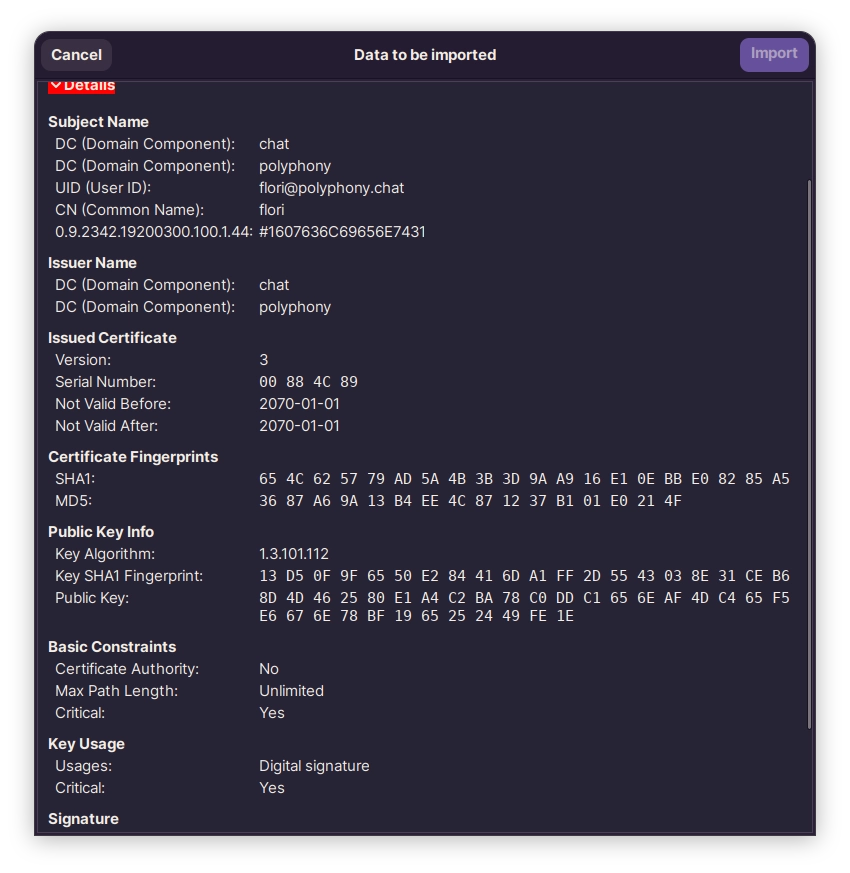Click the dialog title Data to be imported
850x873 pixels.
[x=425, y=55]
